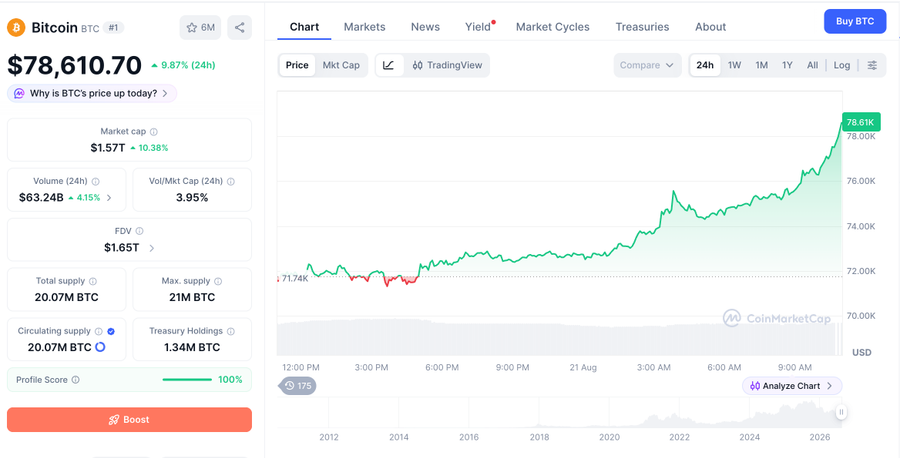
Task: Select the Price chart toggle
Action: point(297,65)
